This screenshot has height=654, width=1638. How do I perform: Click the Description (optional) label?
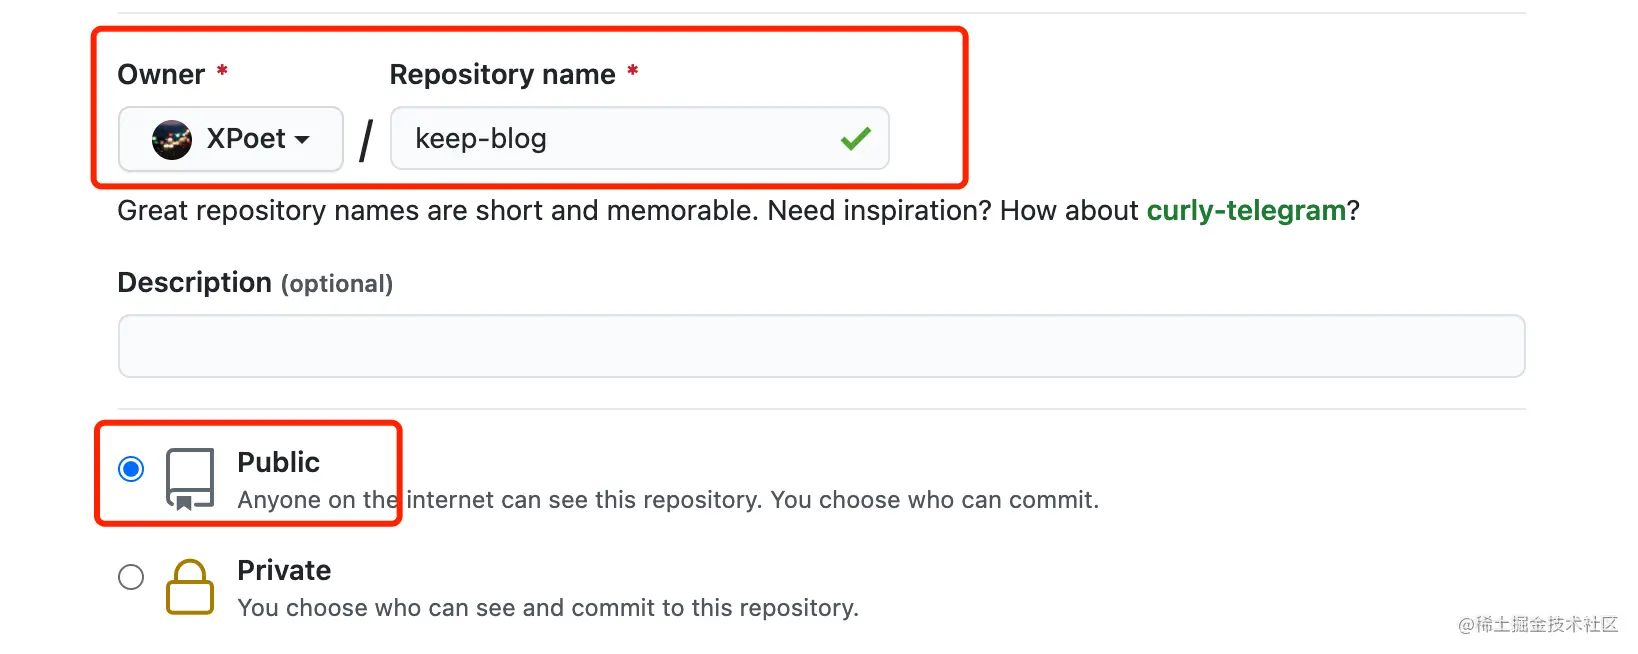click(x=255, y=283)
